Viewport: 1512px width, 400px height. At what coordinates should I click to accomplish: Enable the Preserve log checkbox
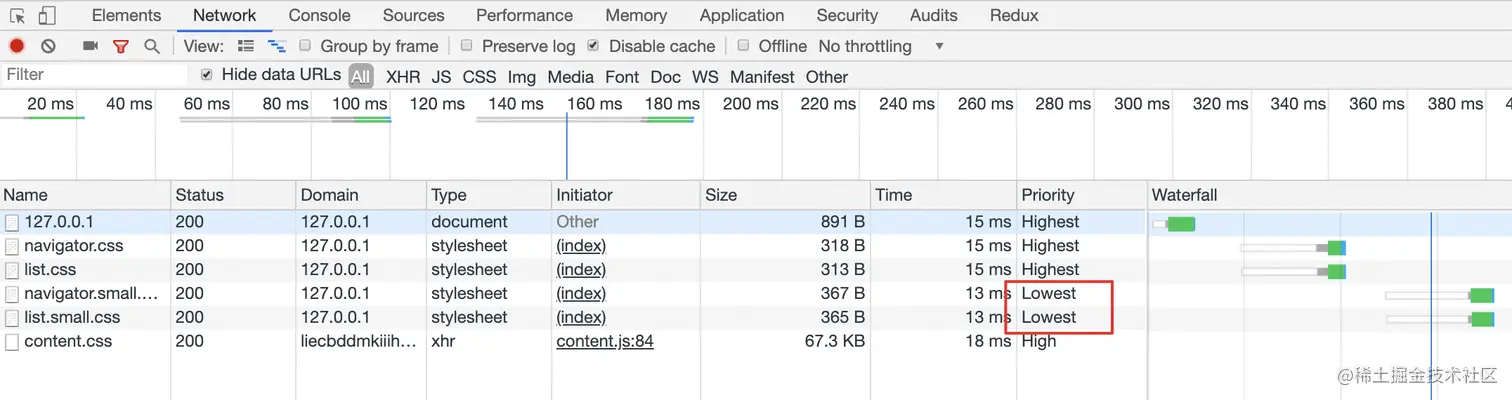coord(466,46)
